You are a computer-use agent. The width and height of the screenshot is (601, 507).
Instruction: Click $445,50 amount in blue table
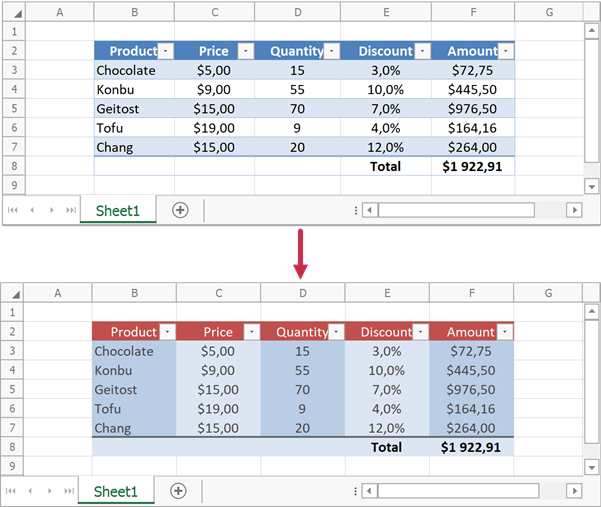(473, 90)
